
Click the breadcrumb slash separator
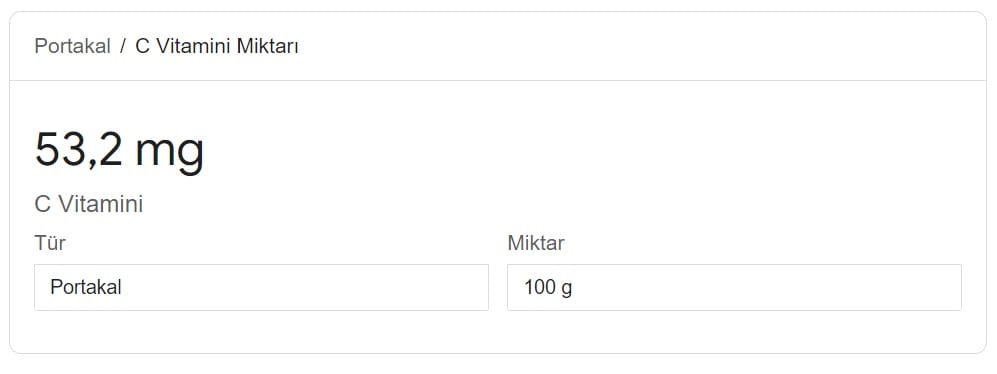[x=123, y=46]
